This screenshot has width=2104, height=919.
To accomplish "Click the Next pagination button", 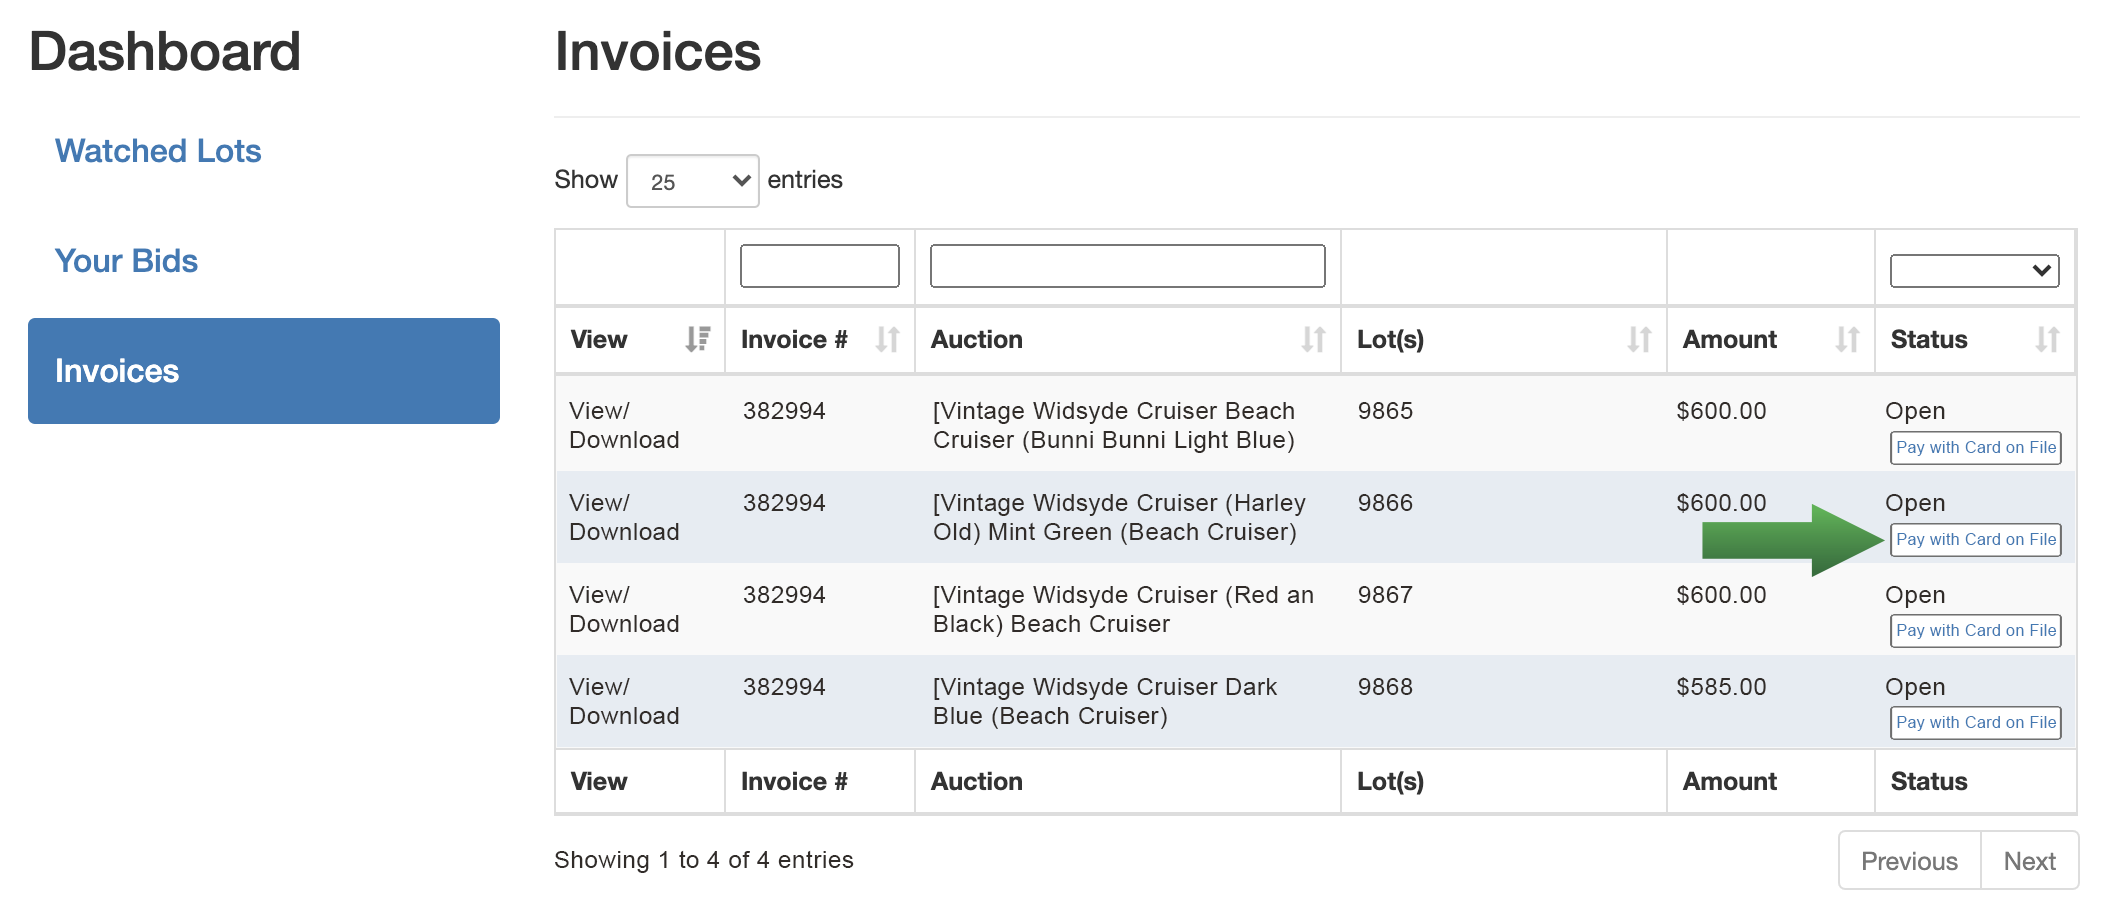I will point(2029,860).
